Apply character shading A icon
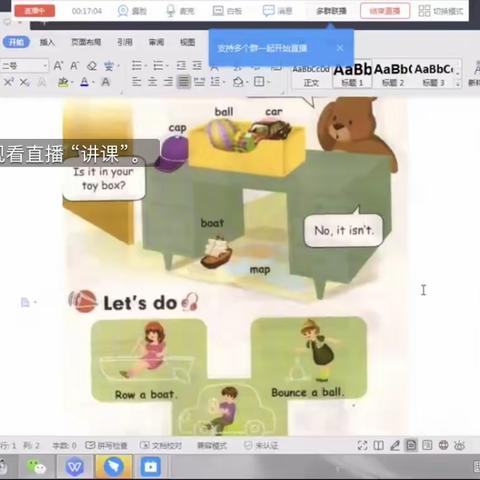 [x=106, y=82]
